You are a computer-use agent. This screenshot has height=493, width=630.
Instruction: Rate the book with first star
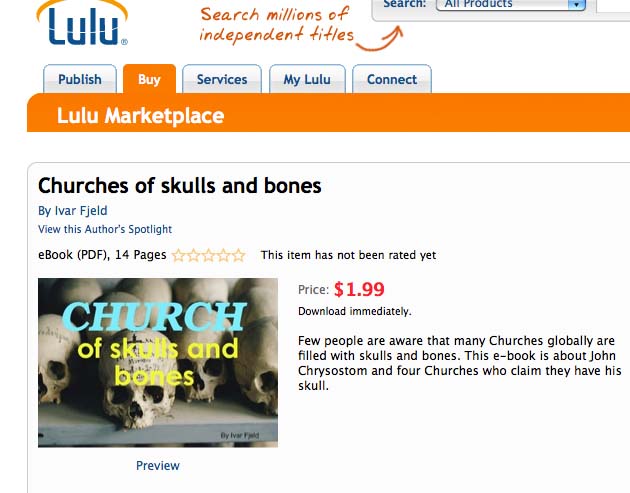[178, 255]
